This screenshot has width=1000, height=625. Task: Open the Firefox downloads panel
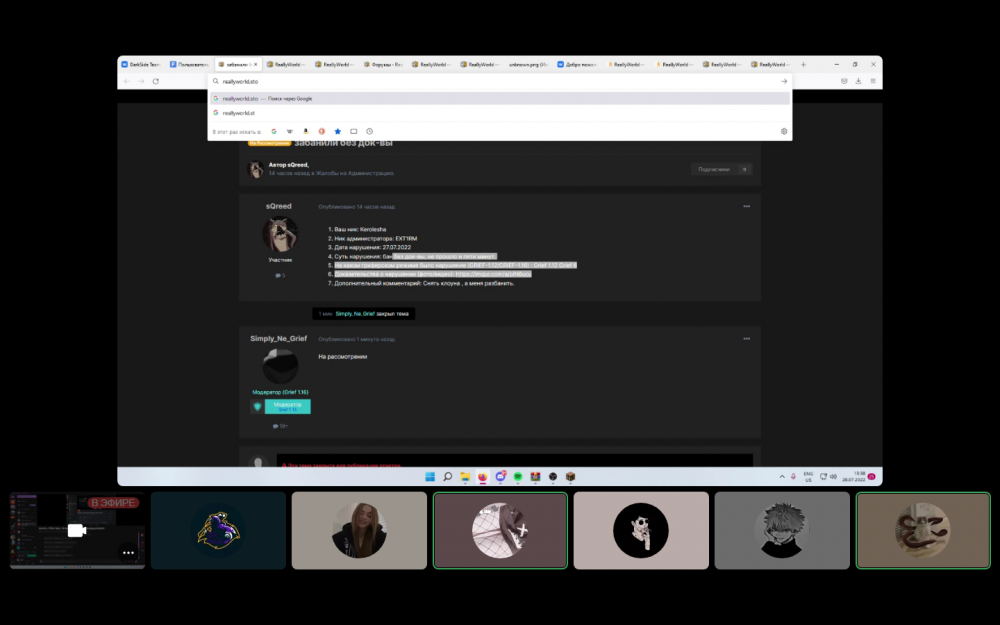coord(858,82)
